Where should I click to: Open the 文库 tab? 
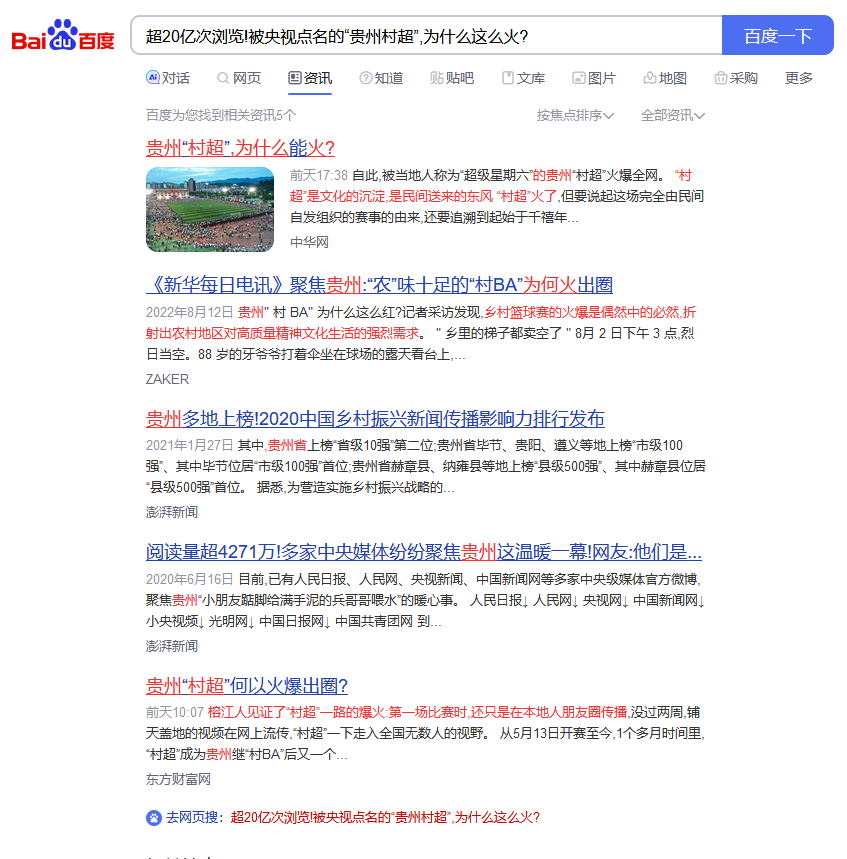[523, 78]
